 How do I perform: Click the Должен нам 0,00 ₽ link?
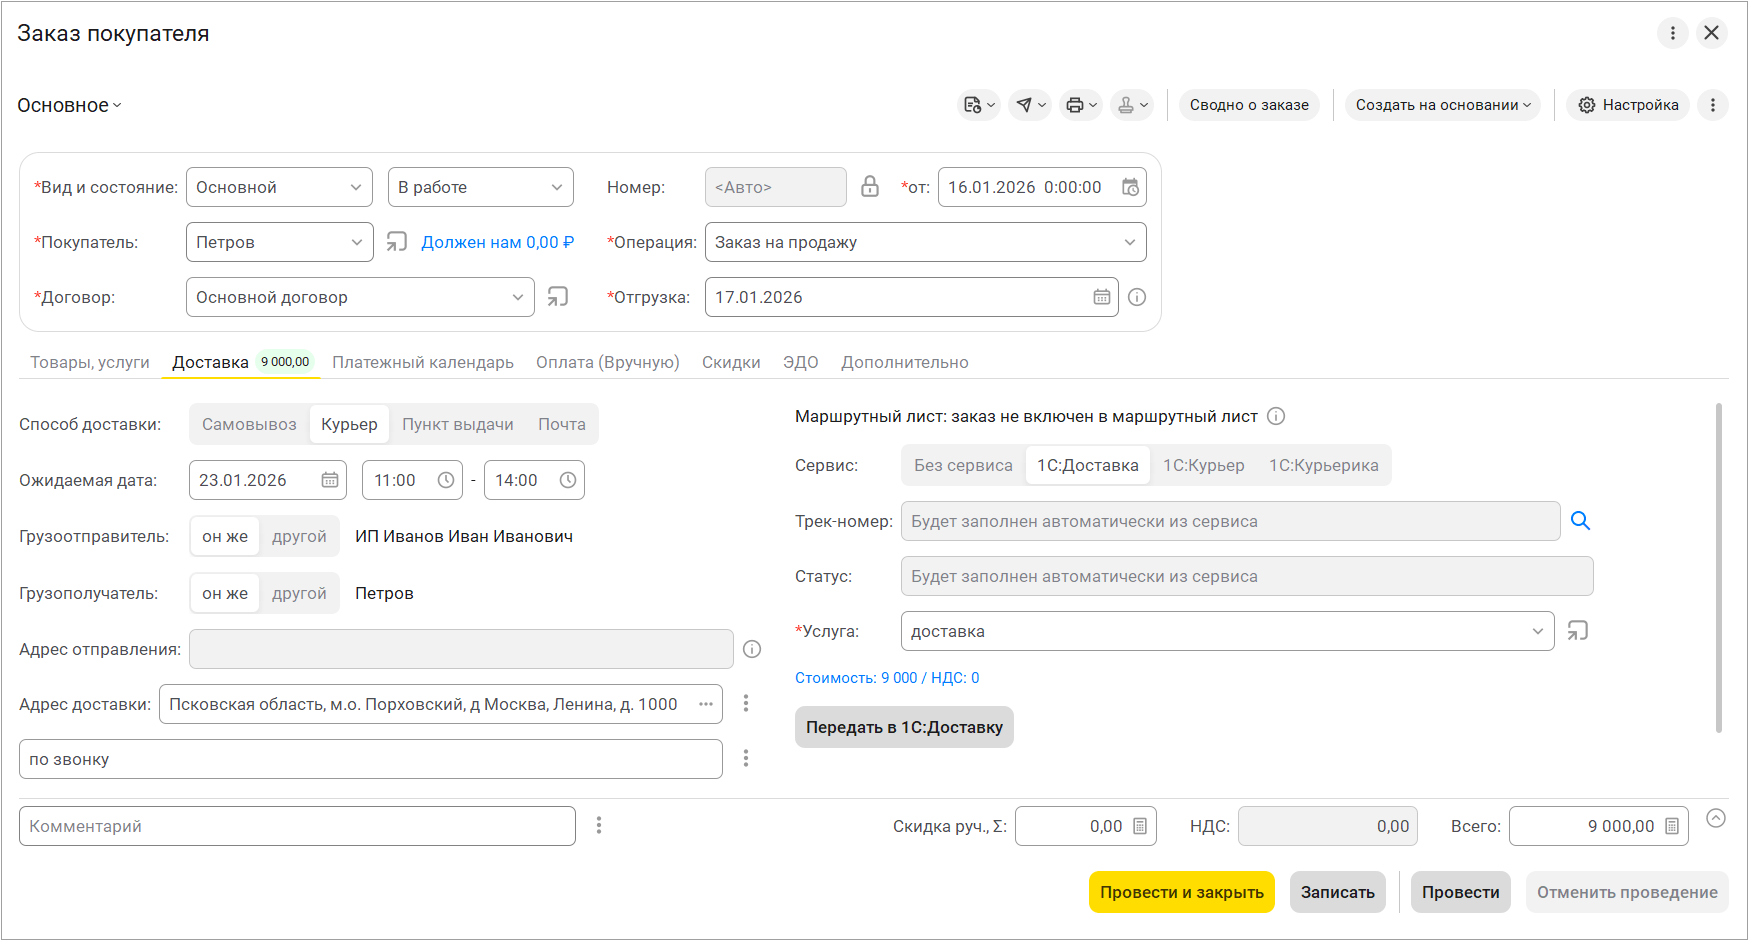[x=497, y=242]
